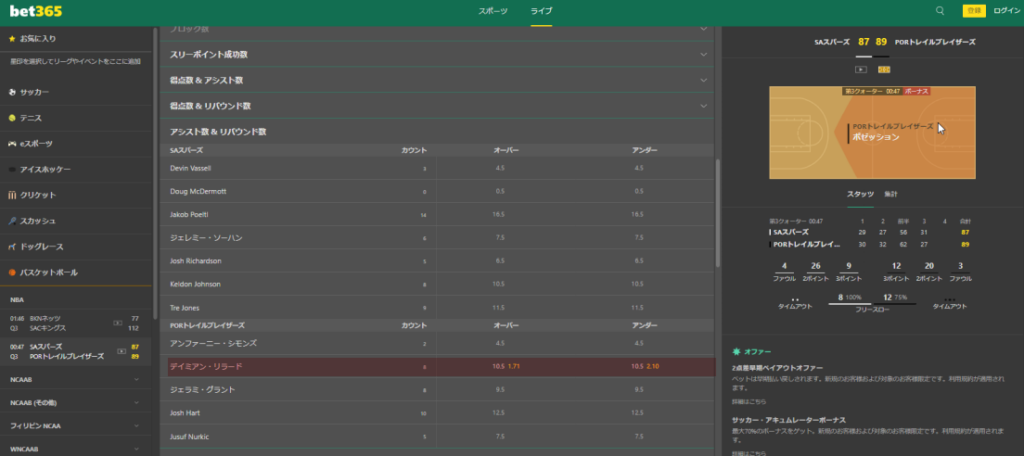The width and height of the screenshot is (1024, 456).
Task: Expand the 得点数 & アシスト数 market
Action: [703, 80]
